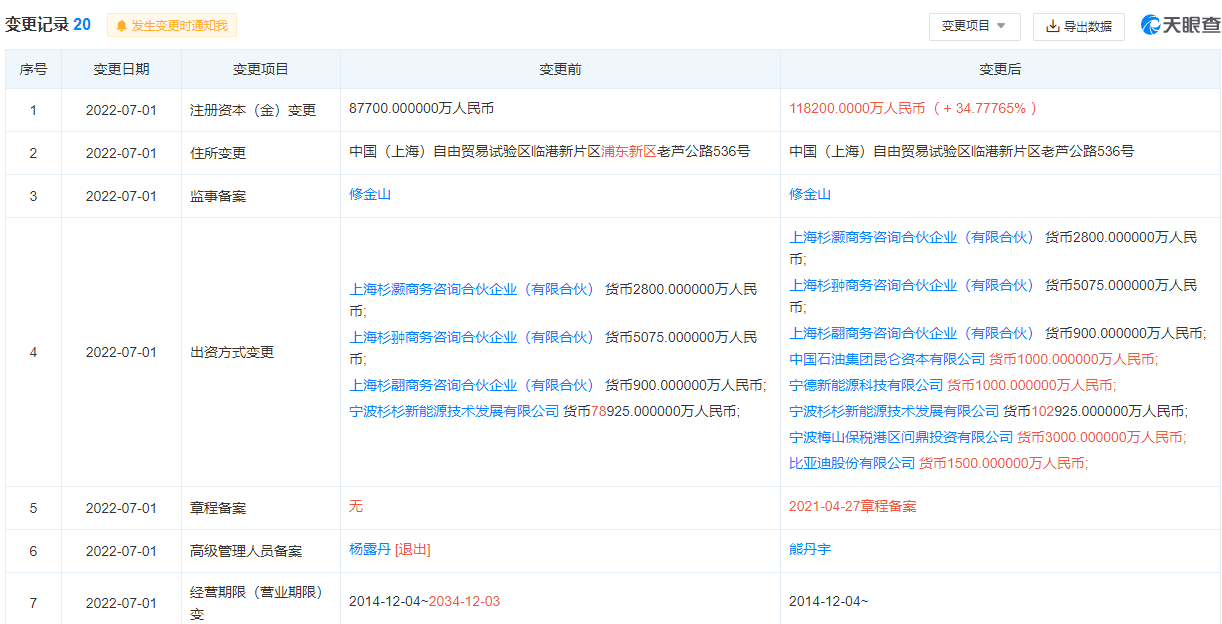Click the 发生变更时通知我 button

[x=172, y=26]
